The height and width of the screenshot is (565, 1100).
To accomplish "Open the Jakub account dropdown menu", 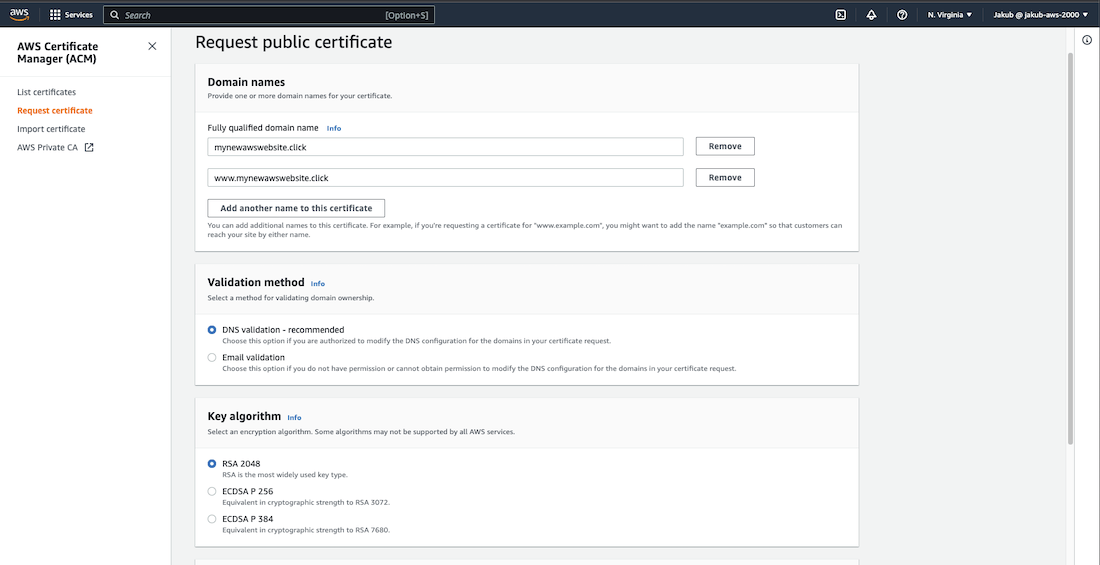I will coord(1040,15).
